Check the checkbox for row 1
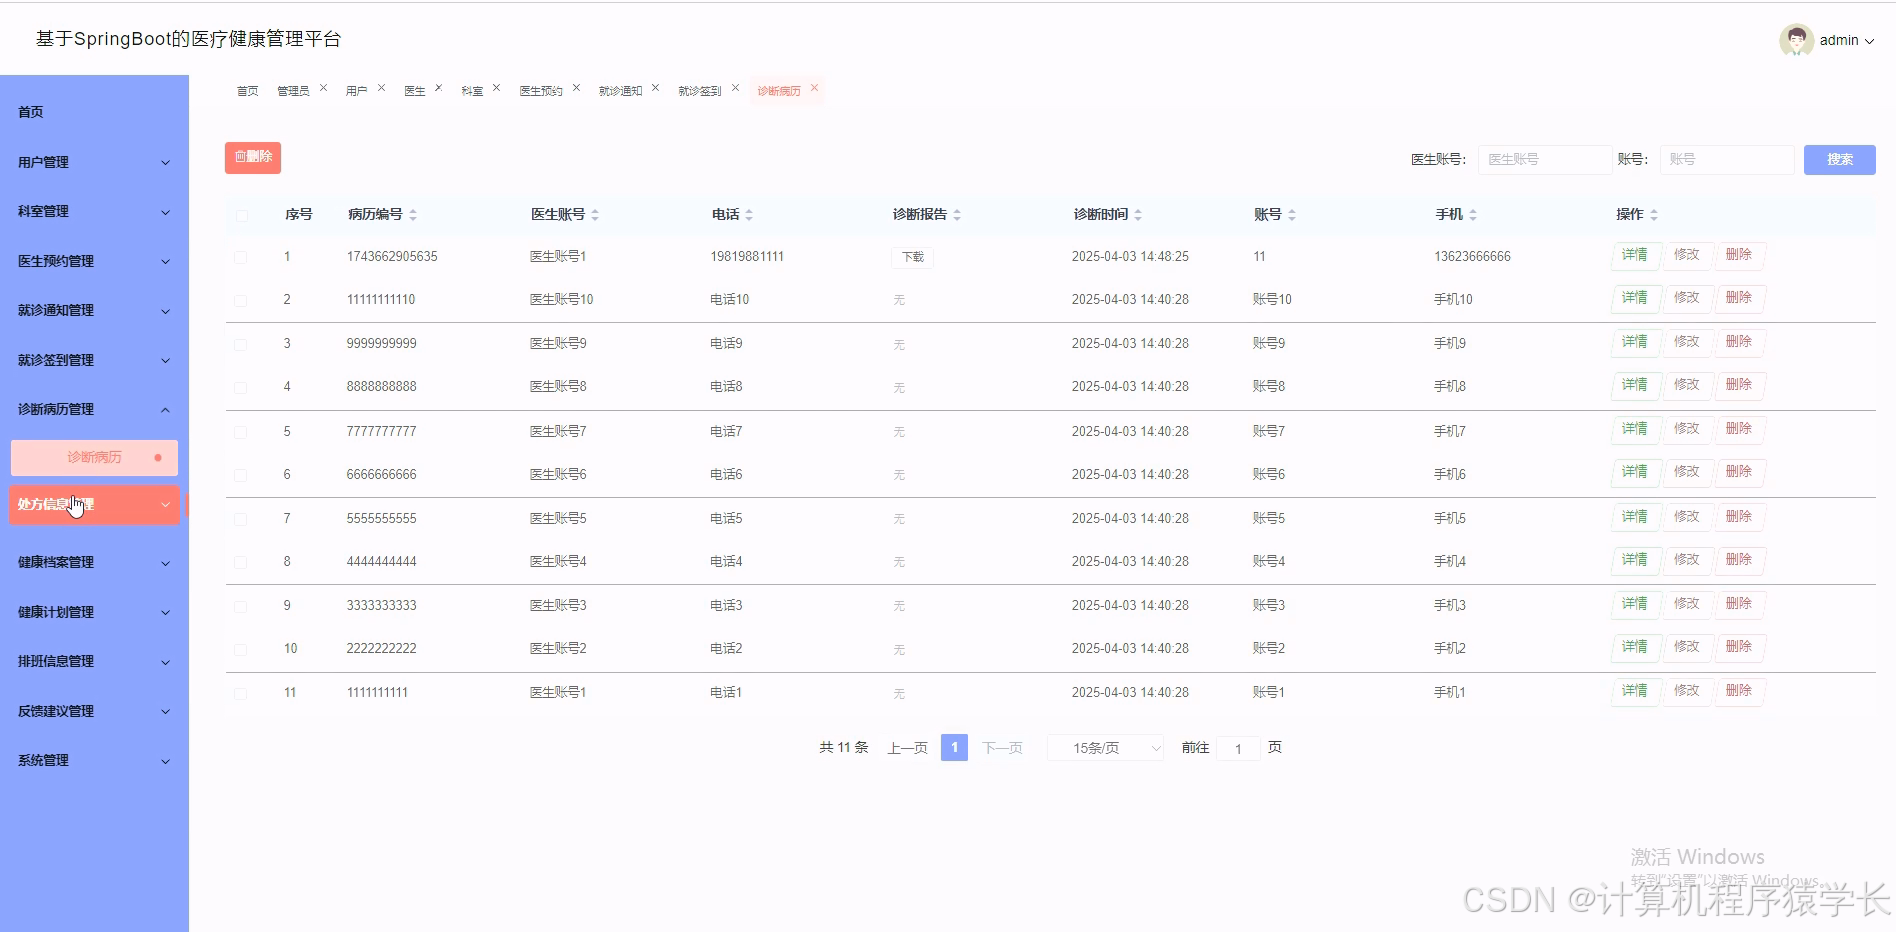1896x932 pixels. (241, 257)
